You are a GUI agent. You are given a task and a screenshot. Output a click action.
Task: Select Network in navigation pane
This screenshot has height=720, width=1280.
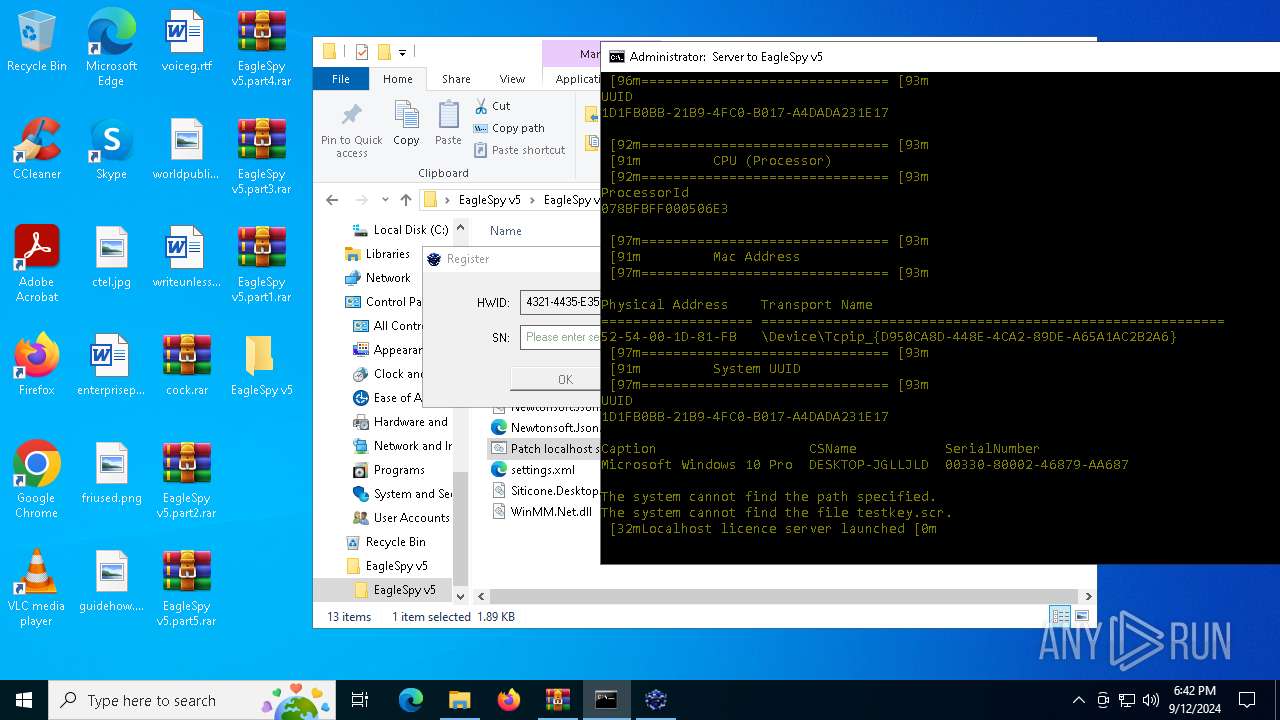pyautogui.click(x=377, y=278)
